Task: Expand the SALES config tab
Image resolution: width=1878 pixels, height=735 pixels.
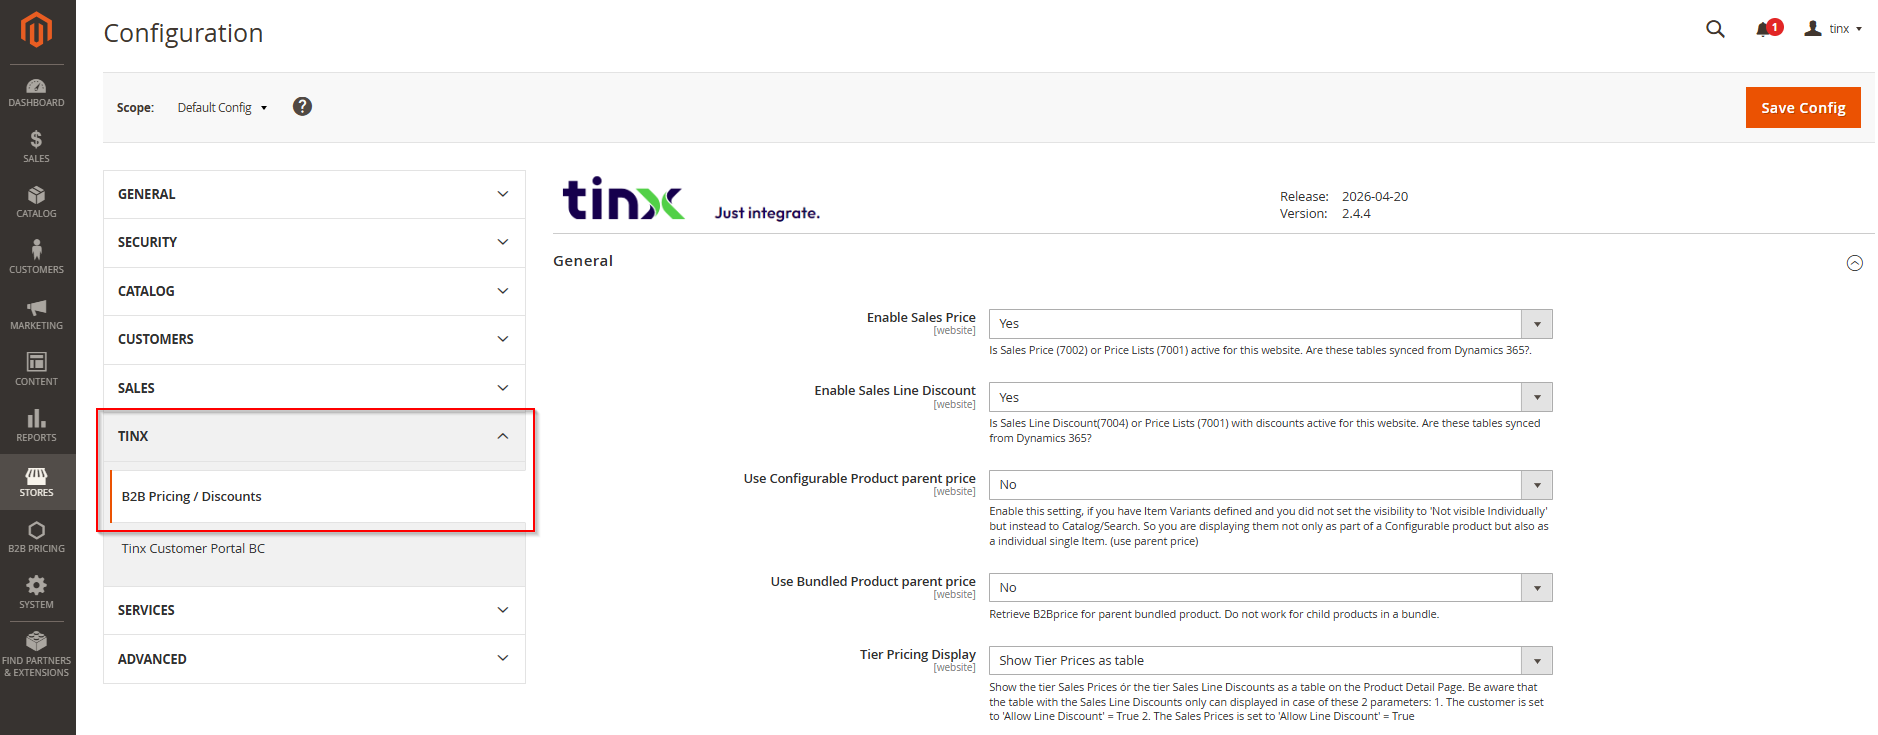Action: point(314,388)
